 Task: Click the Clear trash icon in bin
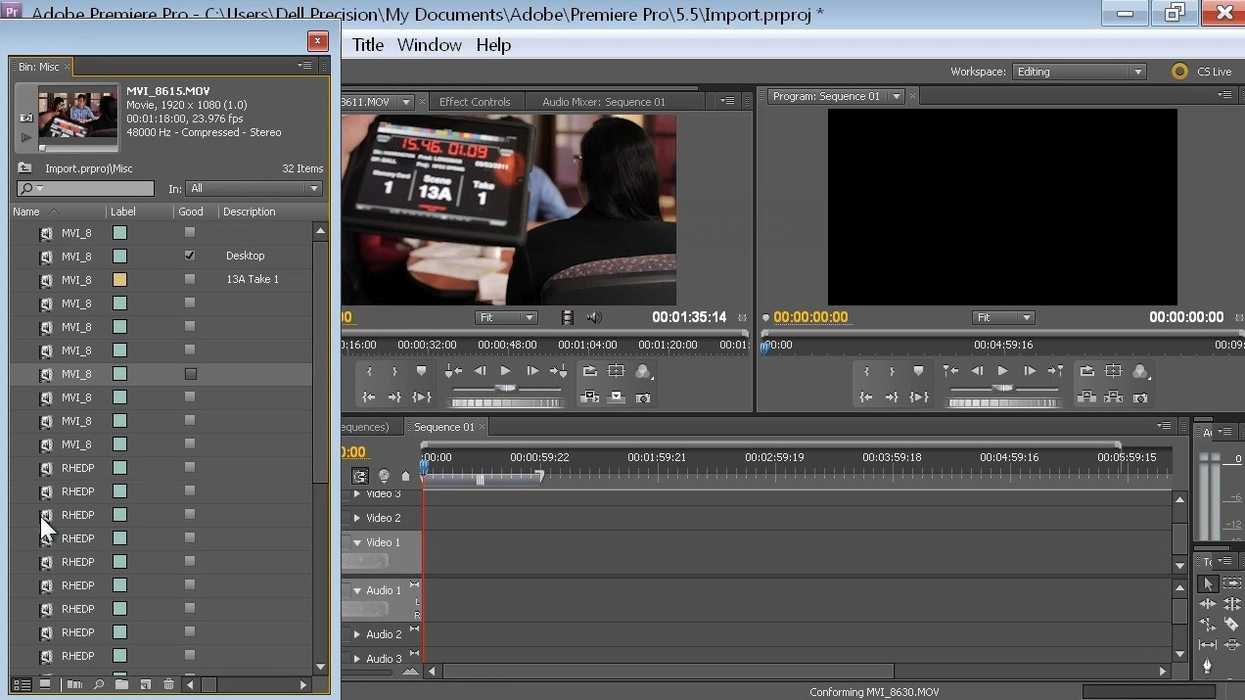[168, 685]
